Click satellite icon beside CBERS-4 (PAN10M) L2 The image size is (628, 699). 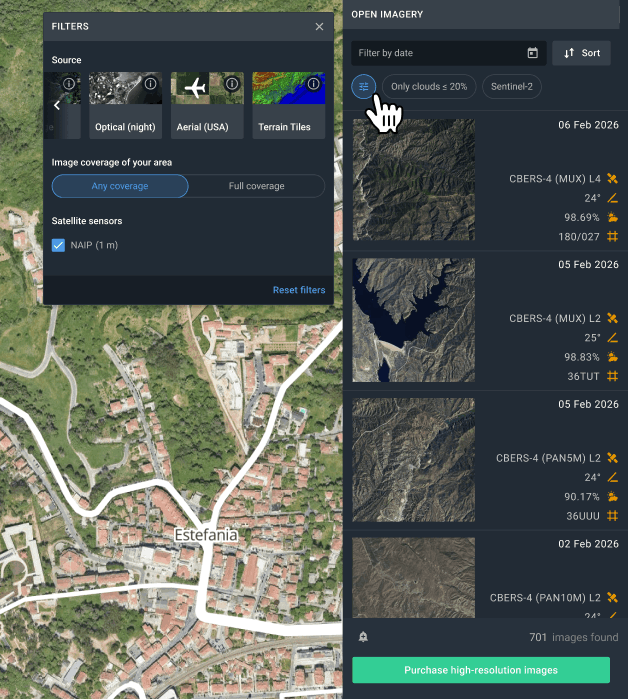click(612, 598)
